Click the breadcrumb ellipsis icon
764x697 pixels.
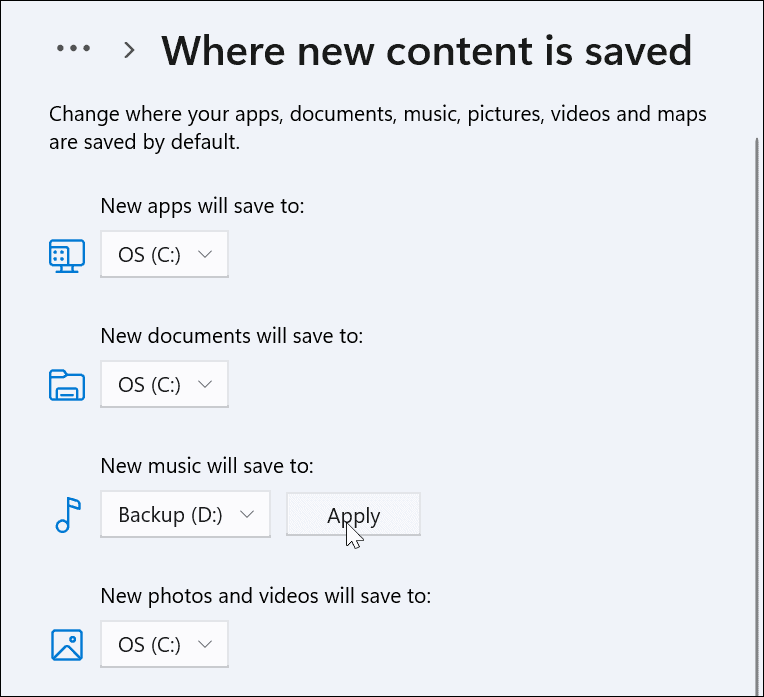click(x=73, y=49)
